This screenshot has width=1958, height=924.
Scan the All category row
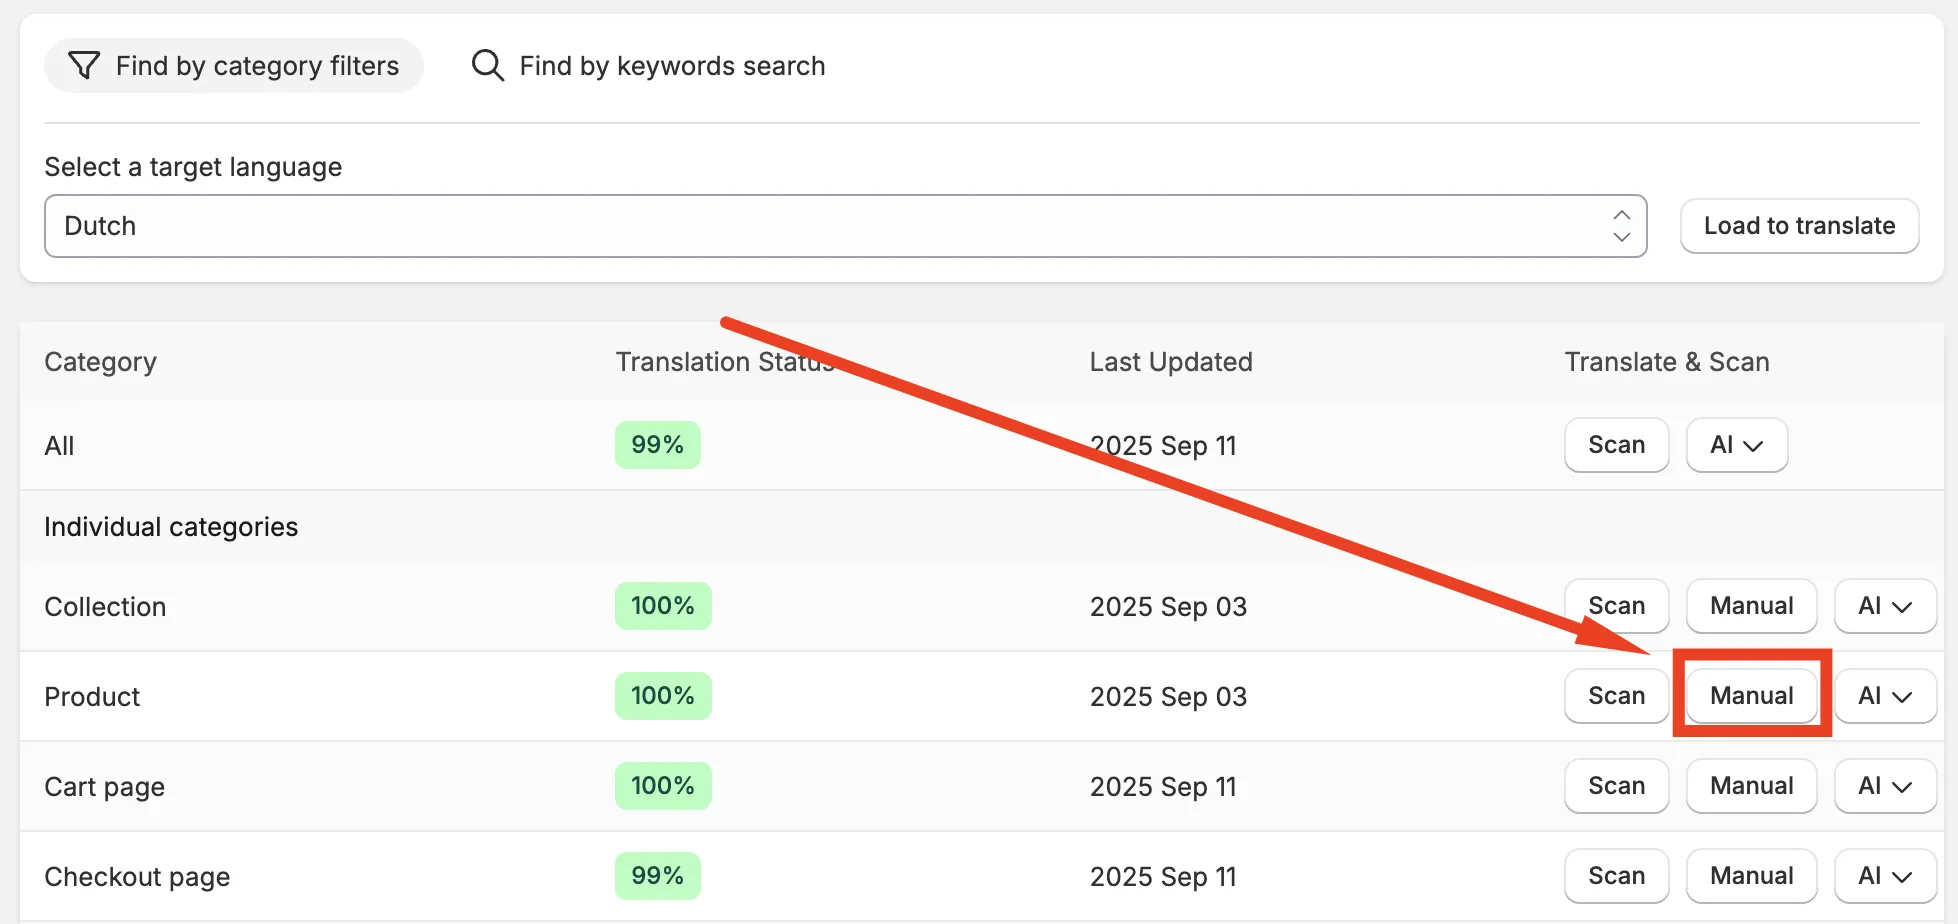pyautogui.click(x=1617, y=445)
